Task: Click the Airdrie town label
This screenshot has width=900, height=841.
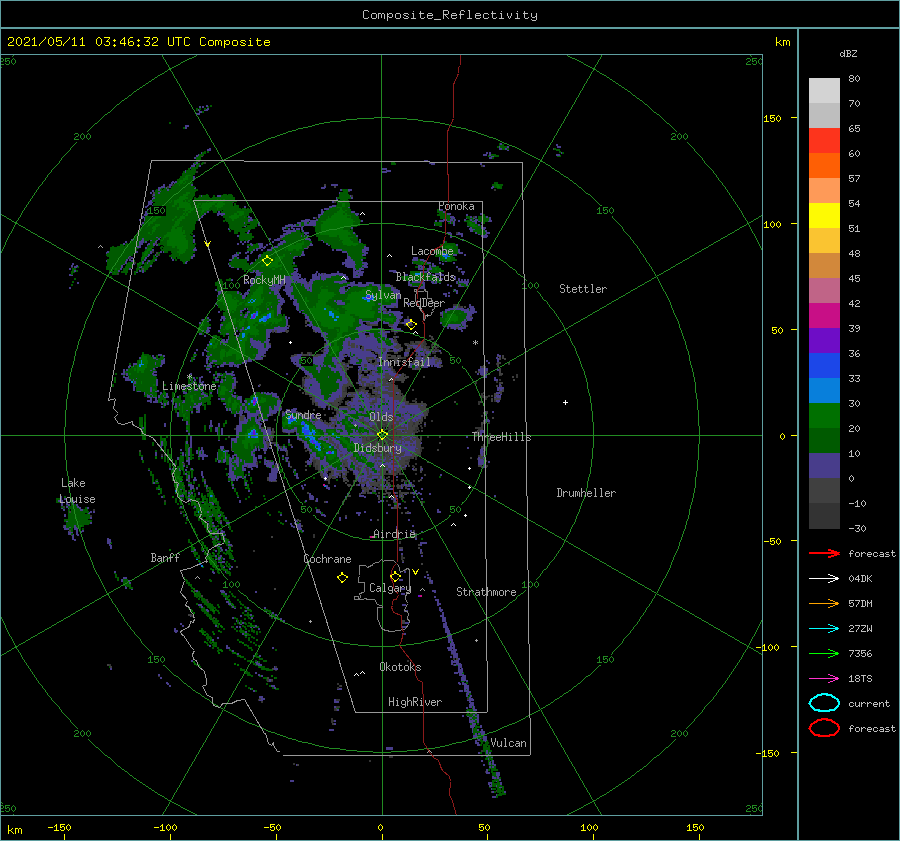Action: click(x=394, y=534)
